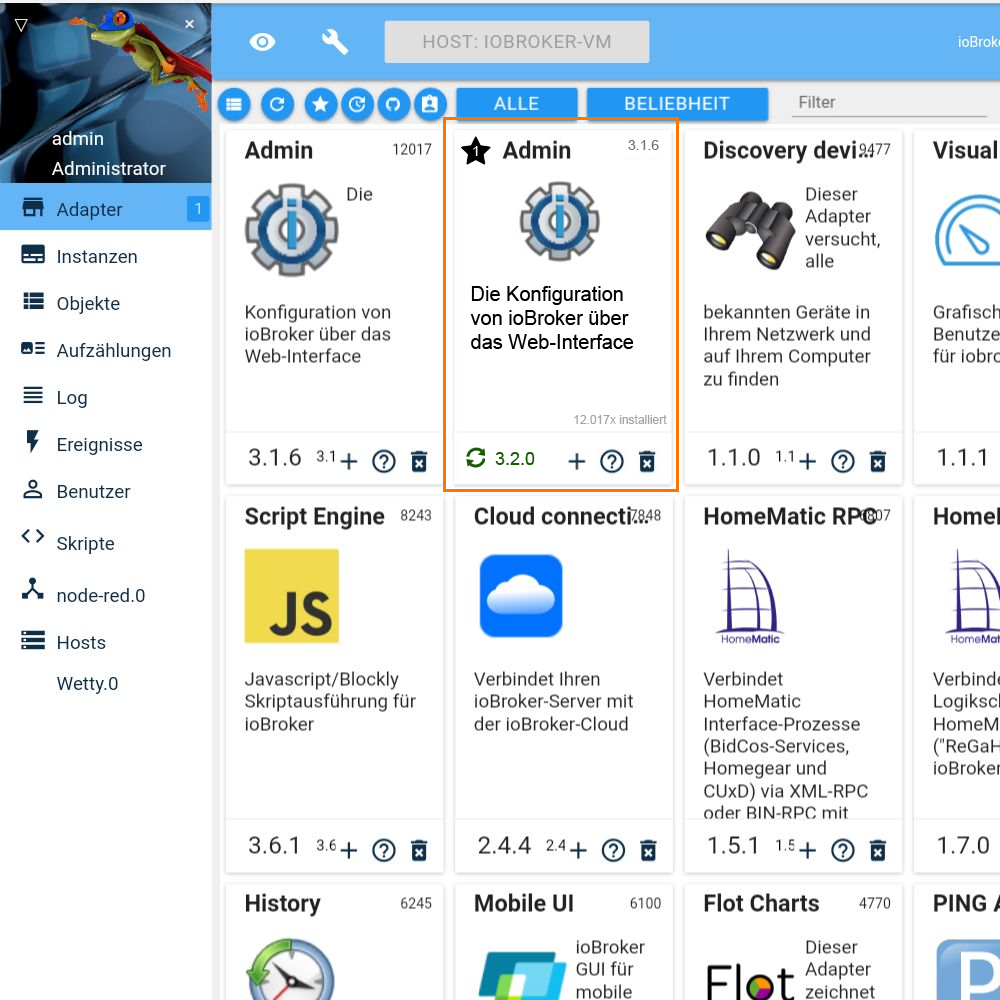Add a Script Engine instance
This screenshot has width=1000, height=1000.
coord(348,850)
